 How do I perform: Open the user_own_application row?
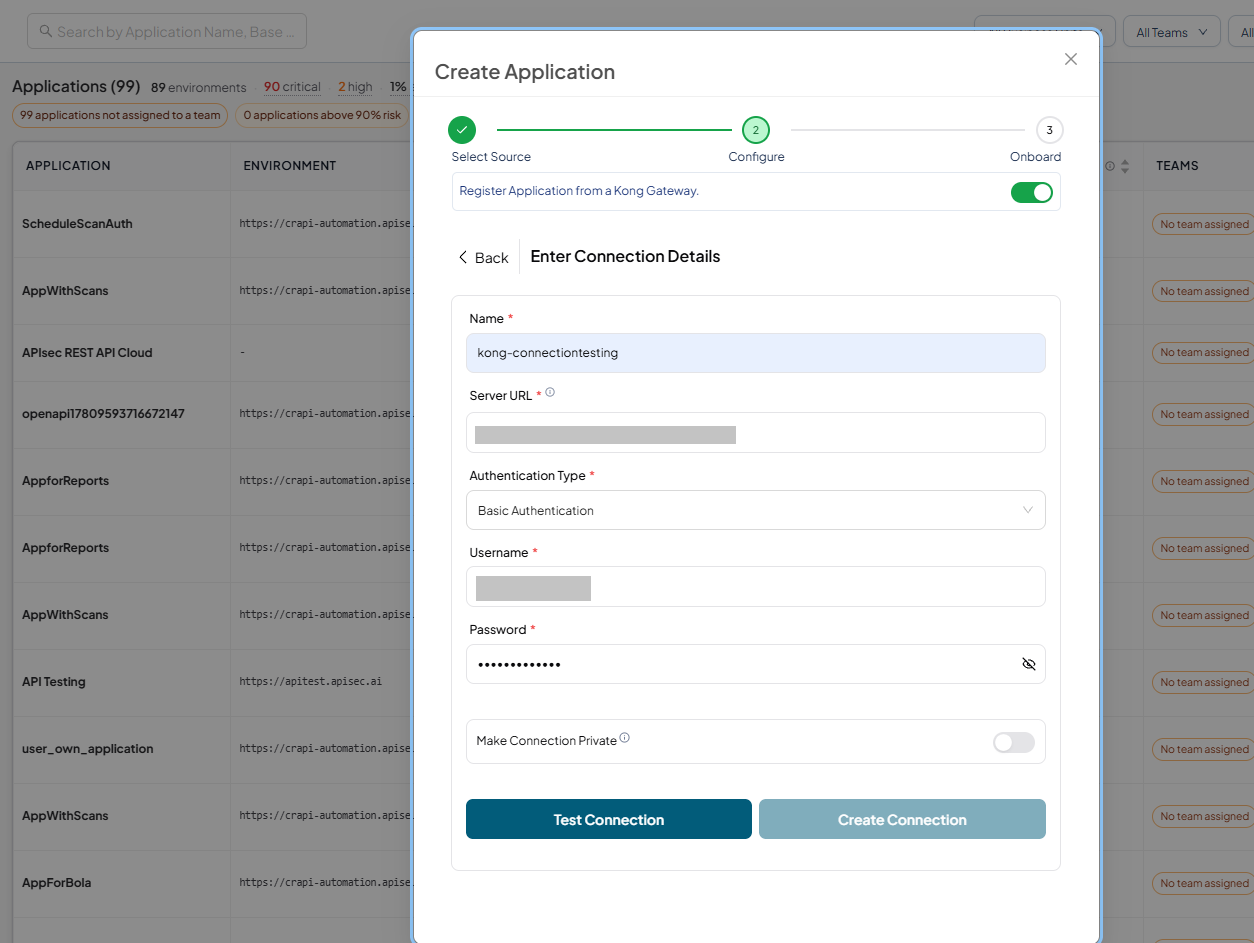click(88, 749)
